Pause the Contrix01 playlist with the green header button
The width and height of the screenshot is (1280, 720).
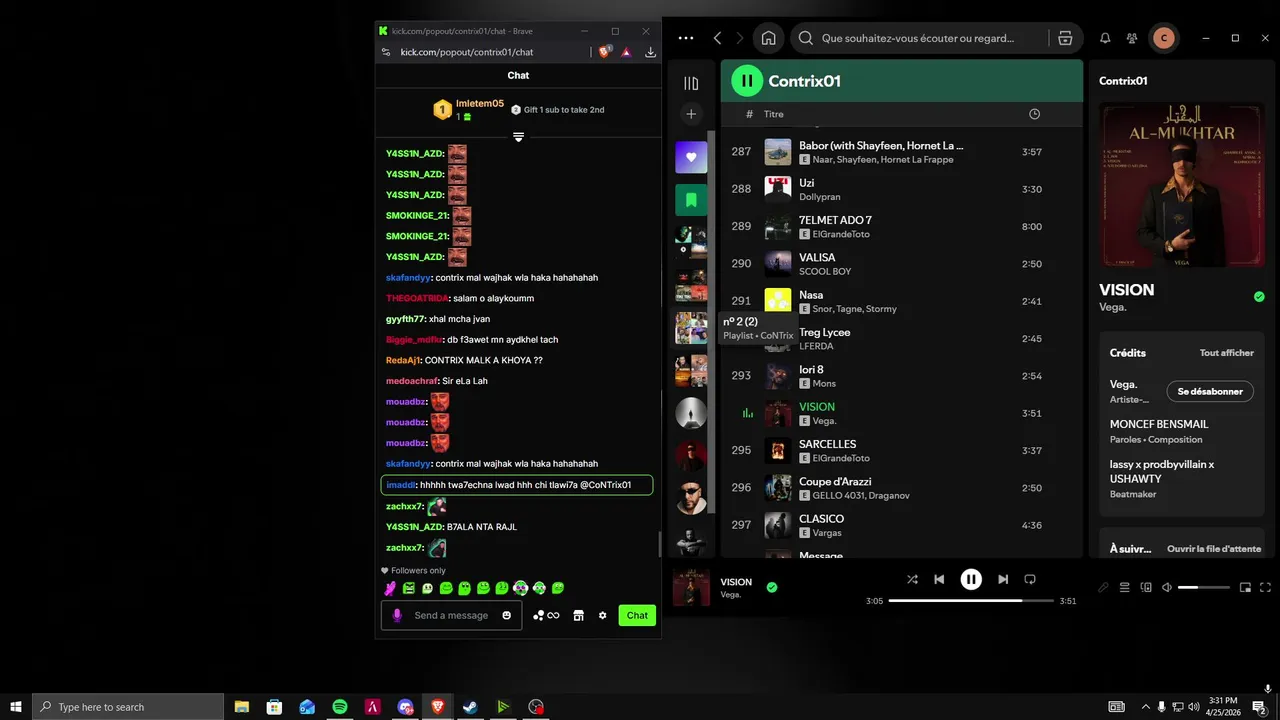pyautogui.click(x=747, y=81)
